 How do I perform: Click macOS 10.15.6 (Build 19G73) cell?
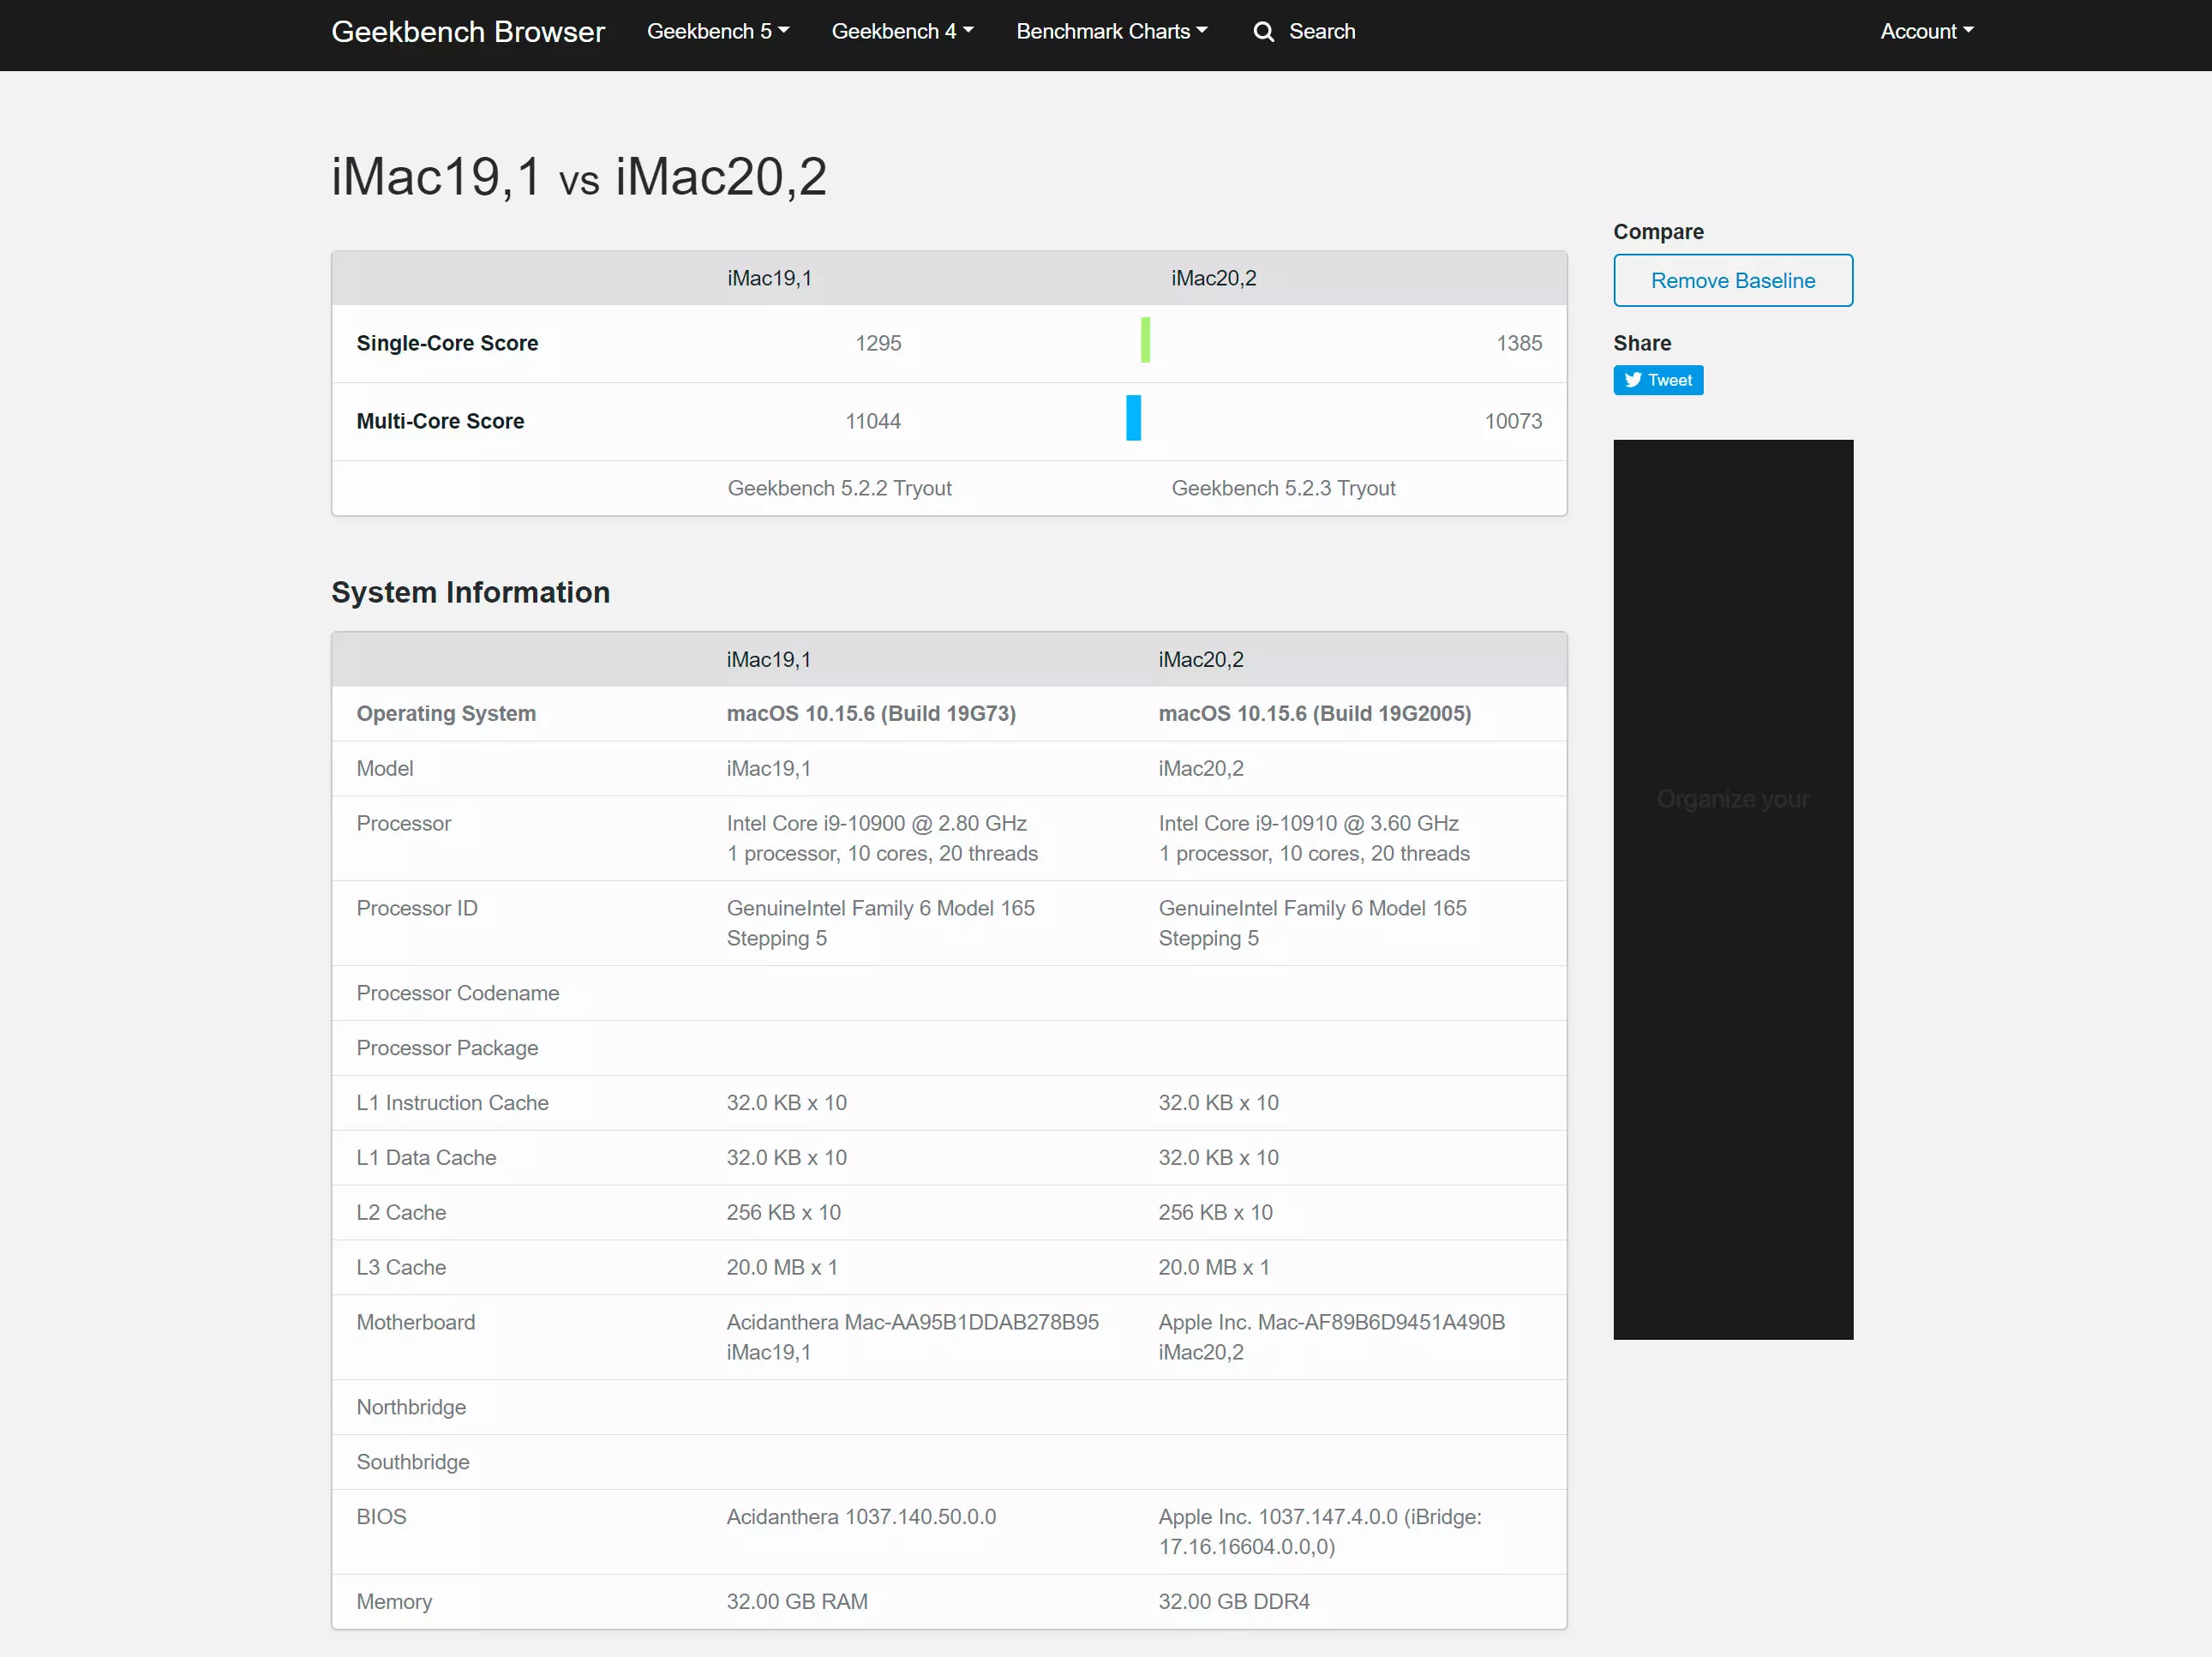point(870,713)
